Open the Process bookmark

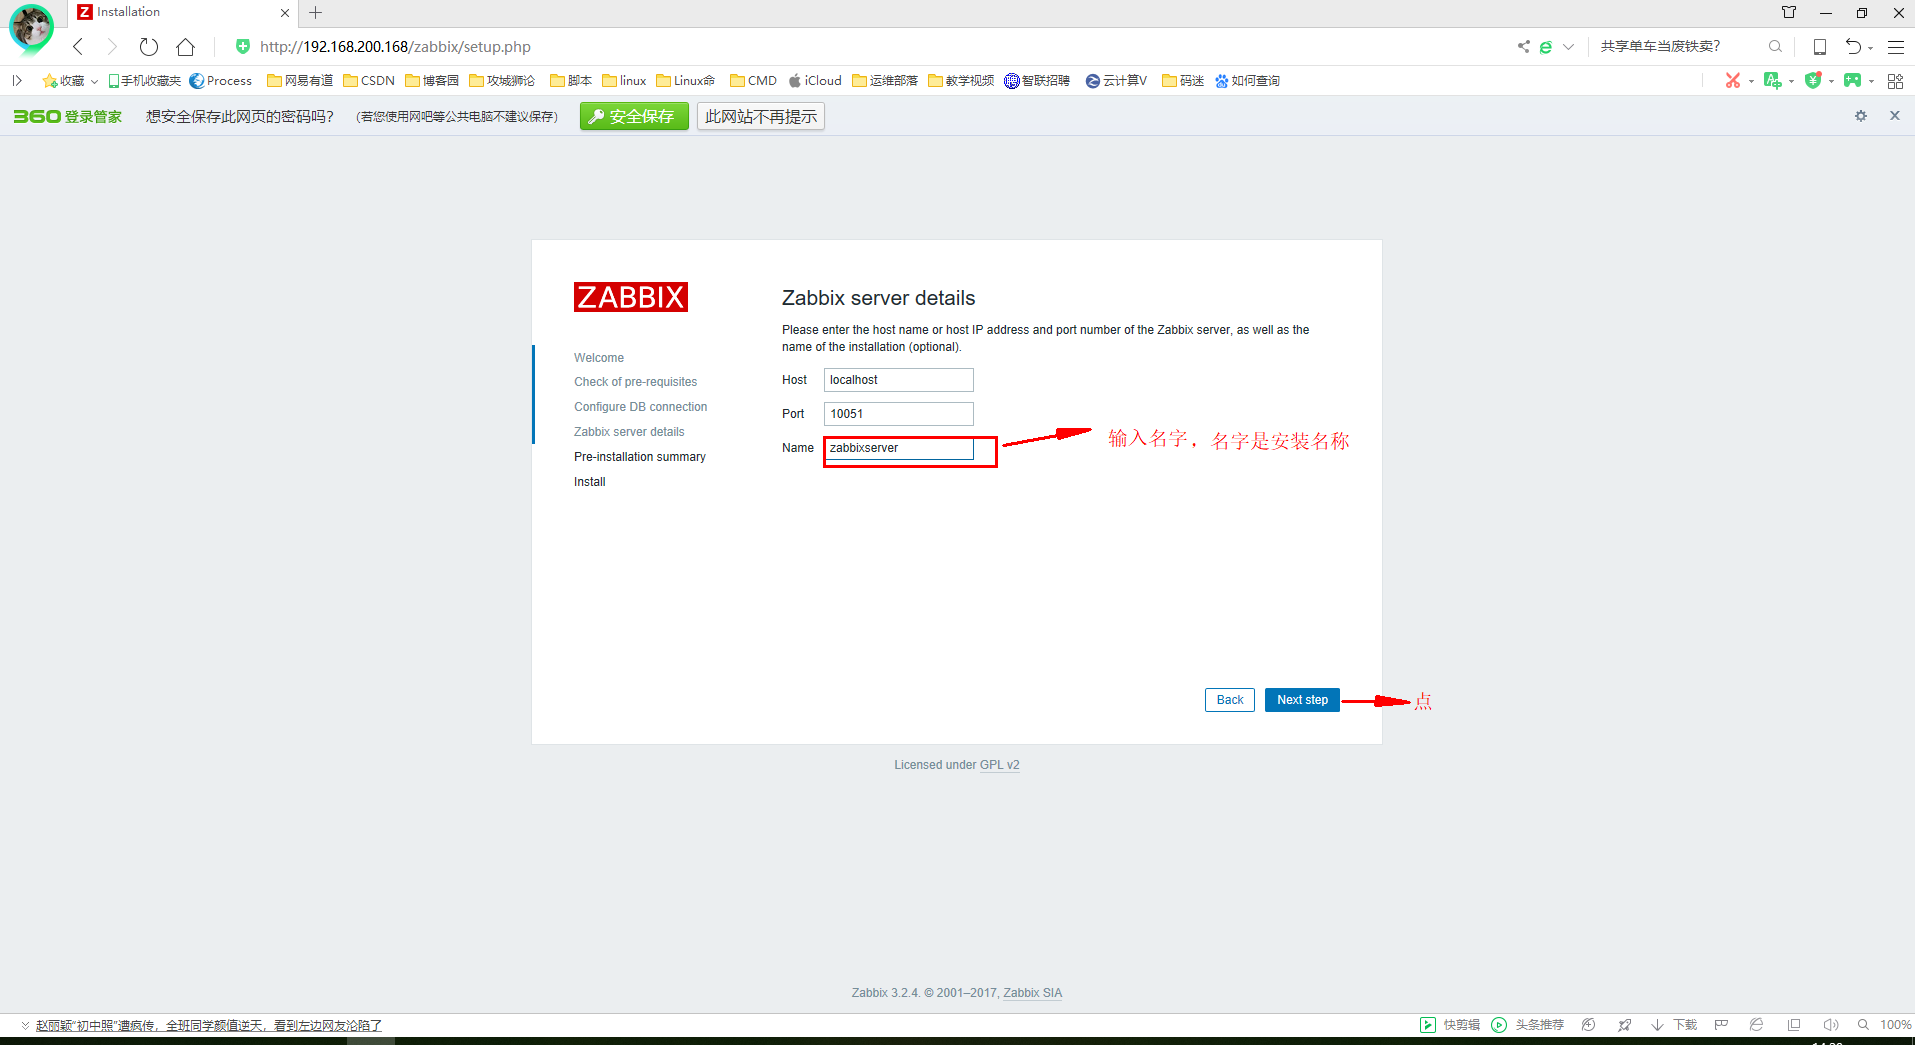(x=221, y=81)
